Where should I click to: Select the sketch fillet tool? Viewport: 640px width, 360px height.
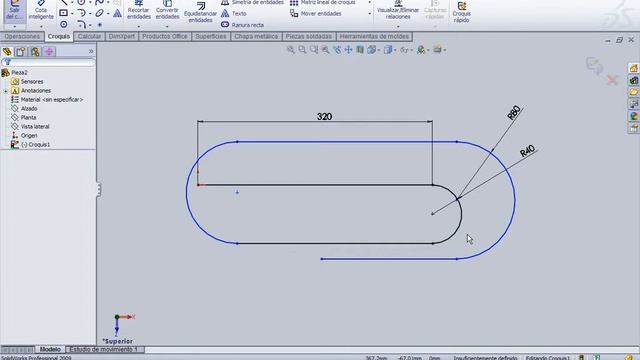click(x=81, y=24)
